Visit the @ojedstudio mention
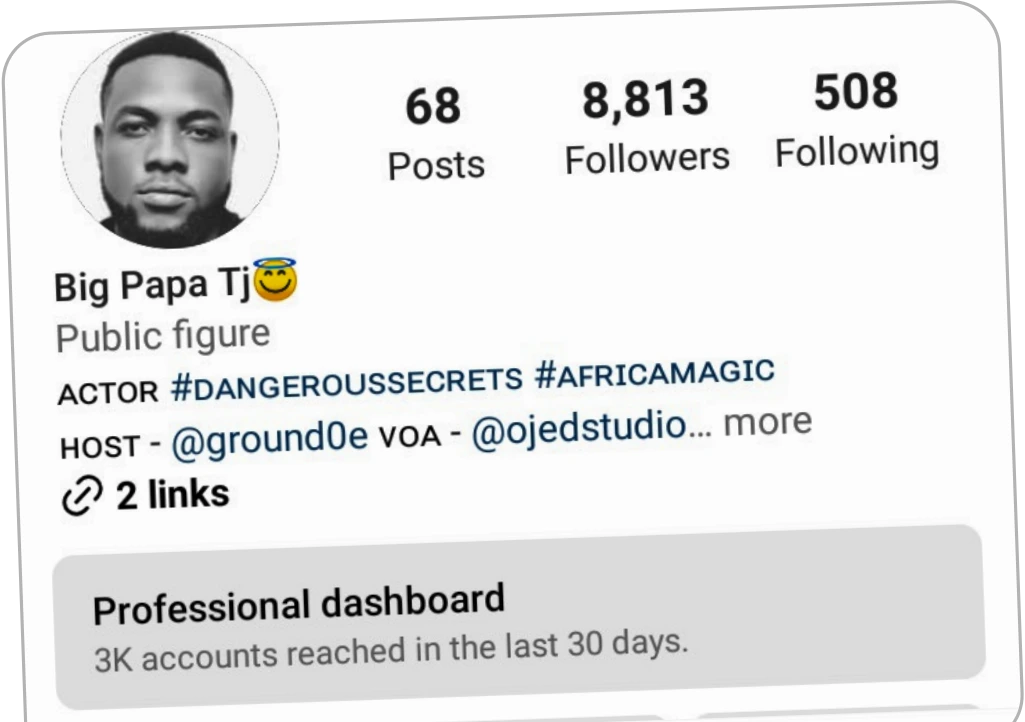The width and height of the screenshot is (1025, 722). pyautogui.click(x=579, y=429)
